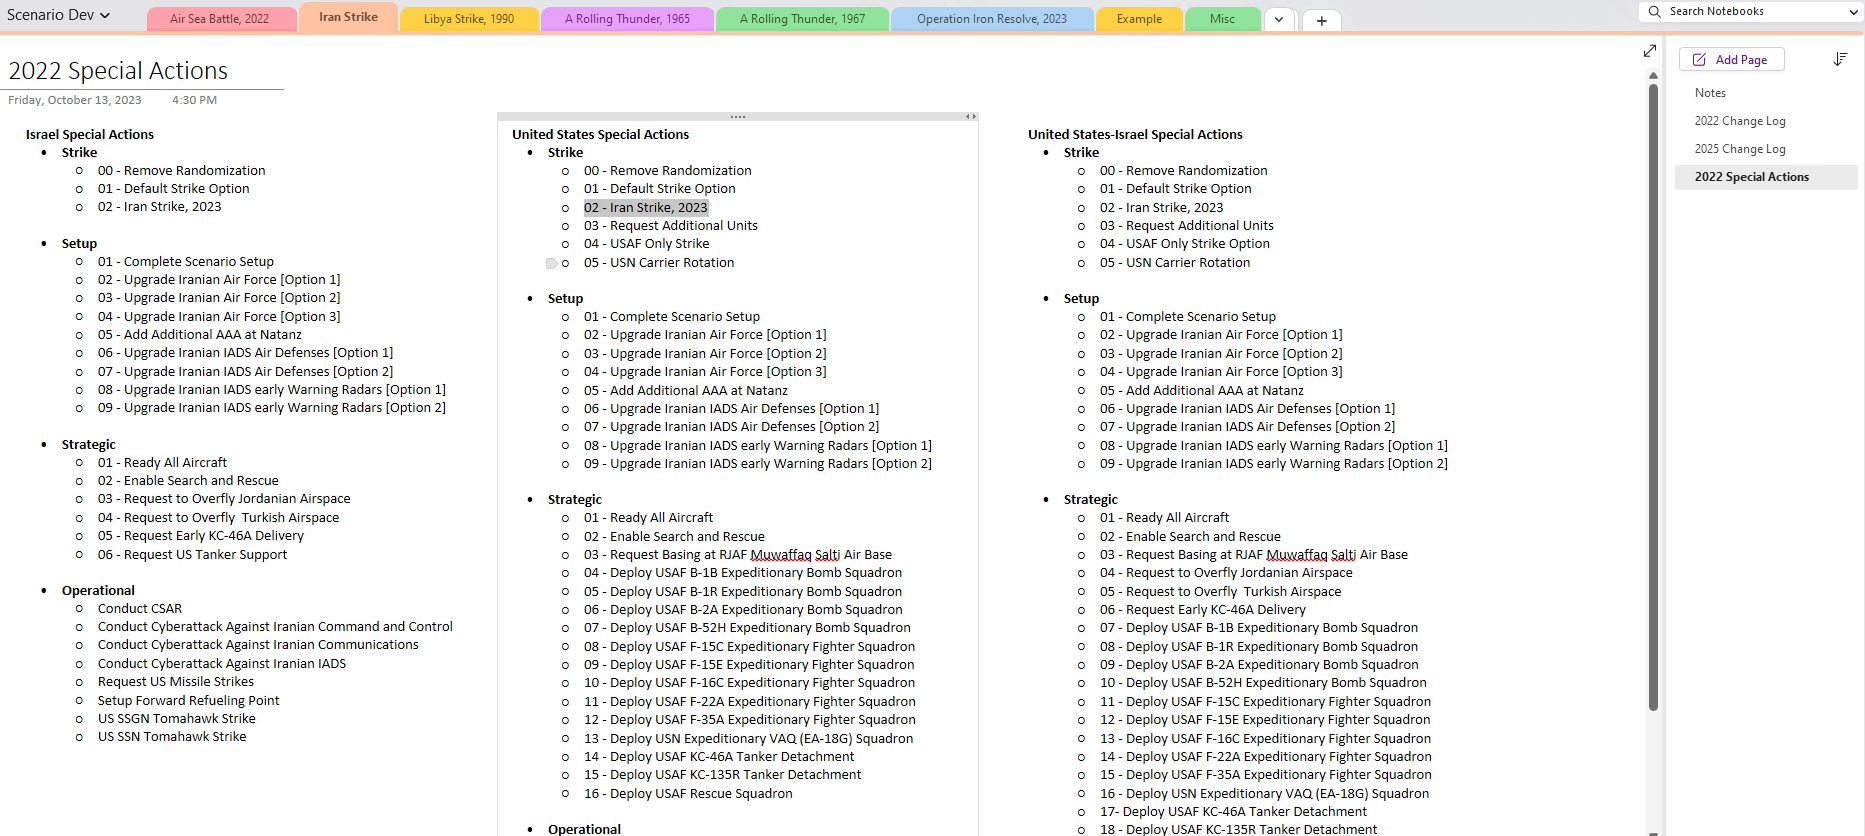
Task: Click Conduct Cyberattack Against Iranian Communications
Action: point(258,645)
